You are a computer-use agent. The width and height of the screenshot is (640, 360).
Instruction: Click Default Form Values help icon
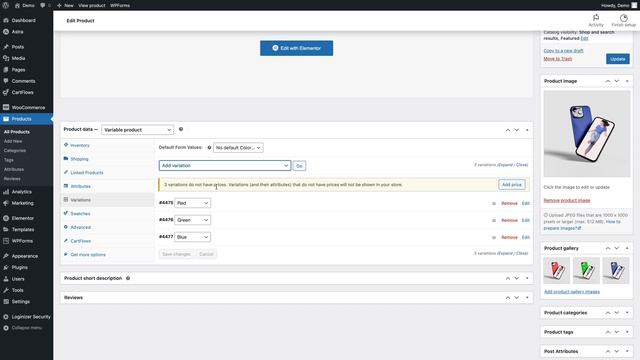point(209,148)
